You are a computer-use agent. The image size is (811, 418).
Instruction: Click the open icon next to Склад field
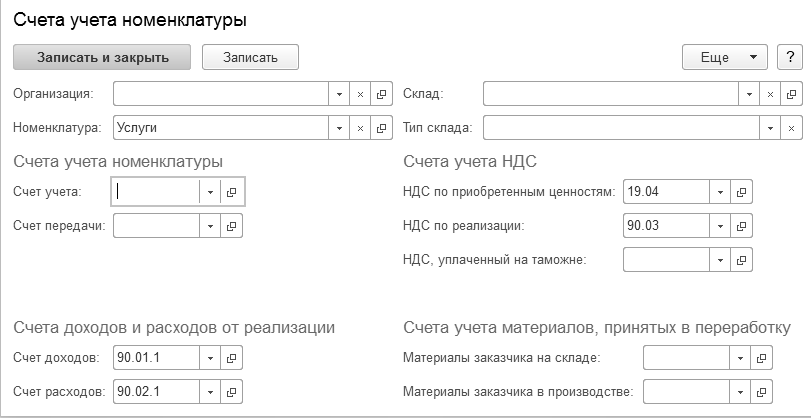pos(791,94)
